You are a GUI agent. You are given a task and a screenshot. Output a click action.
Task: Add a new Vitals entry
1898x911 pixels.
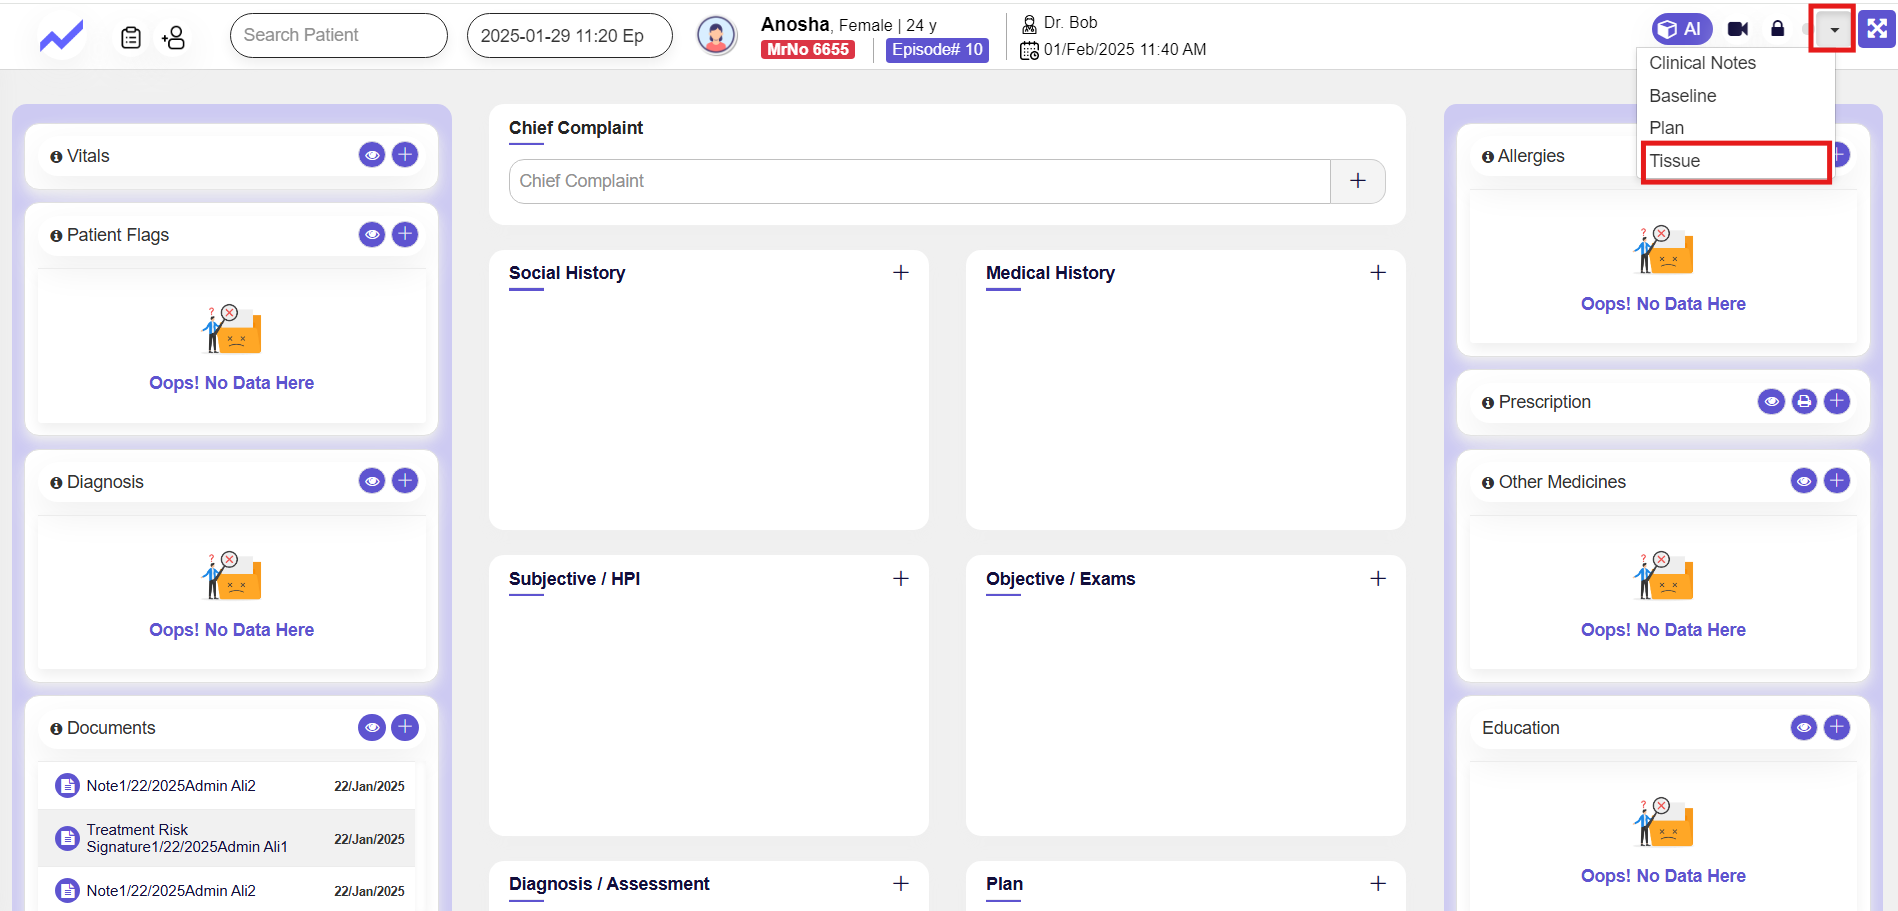405,155
